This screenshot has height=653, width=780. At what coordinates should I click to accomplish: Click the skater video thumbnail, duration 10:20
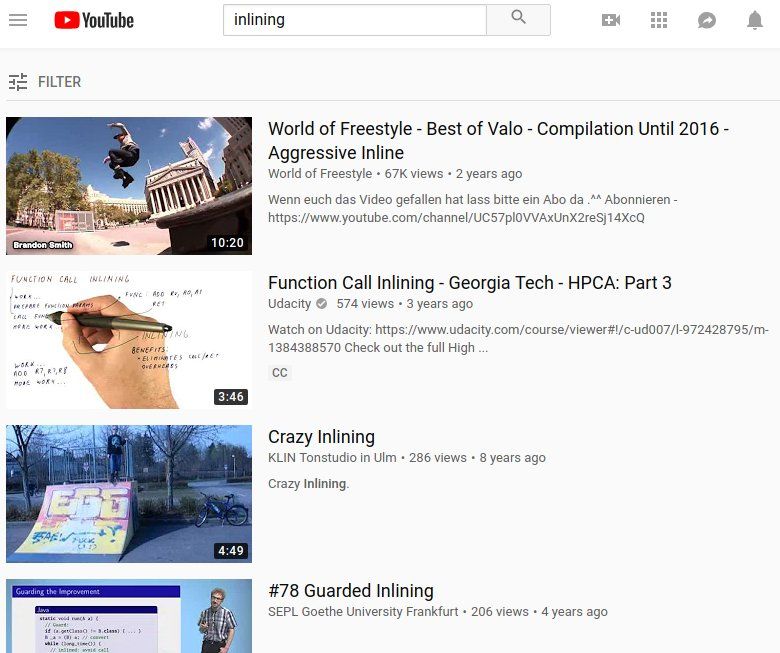tap(129, 186)
